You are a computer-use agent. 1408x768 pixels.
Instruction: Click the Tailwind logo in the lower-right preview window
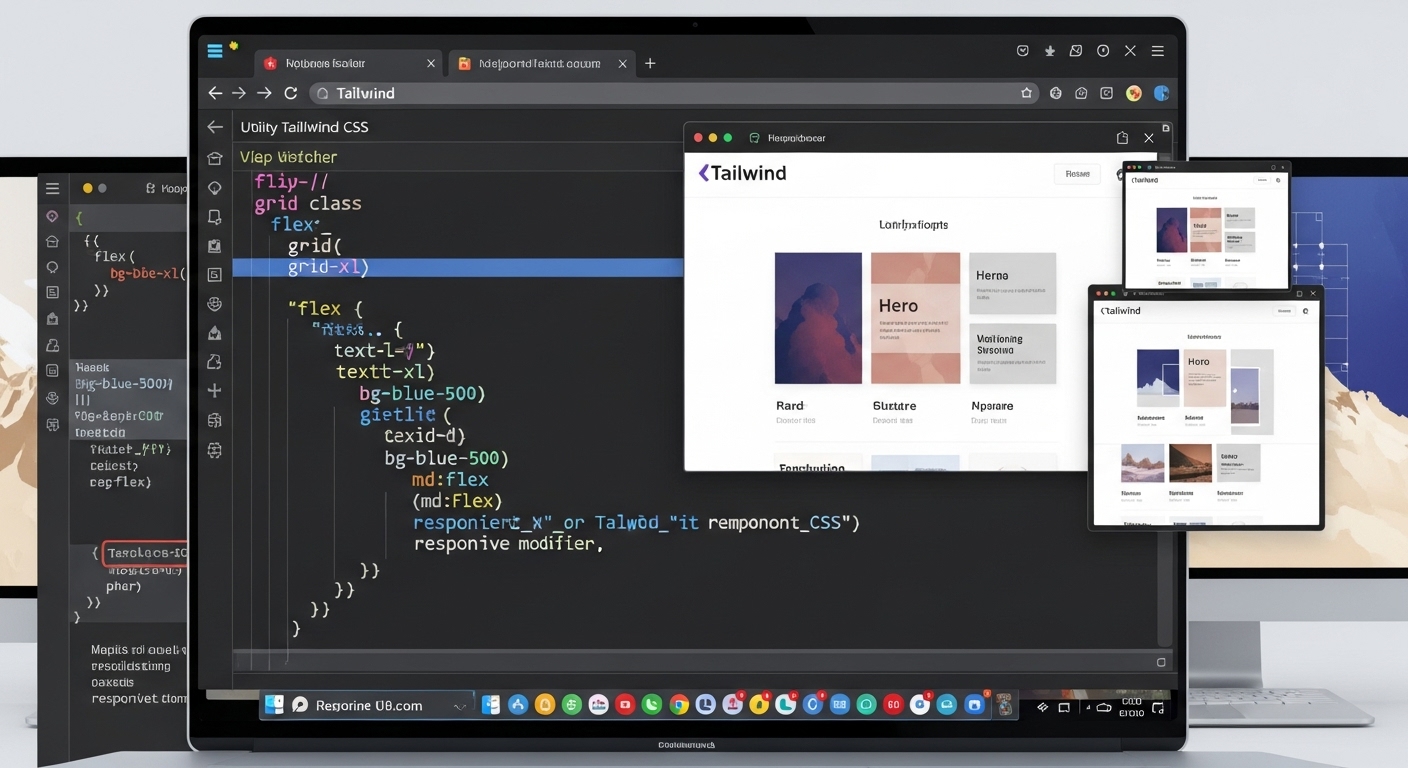(x=1120, y=311)
